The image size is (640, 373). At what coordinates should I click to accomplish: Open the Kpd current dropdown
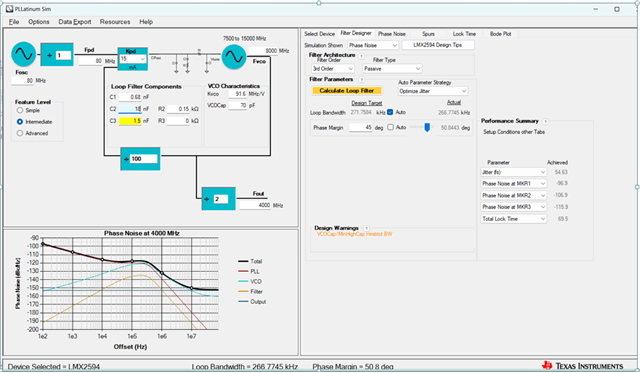(x=133, y=59)
